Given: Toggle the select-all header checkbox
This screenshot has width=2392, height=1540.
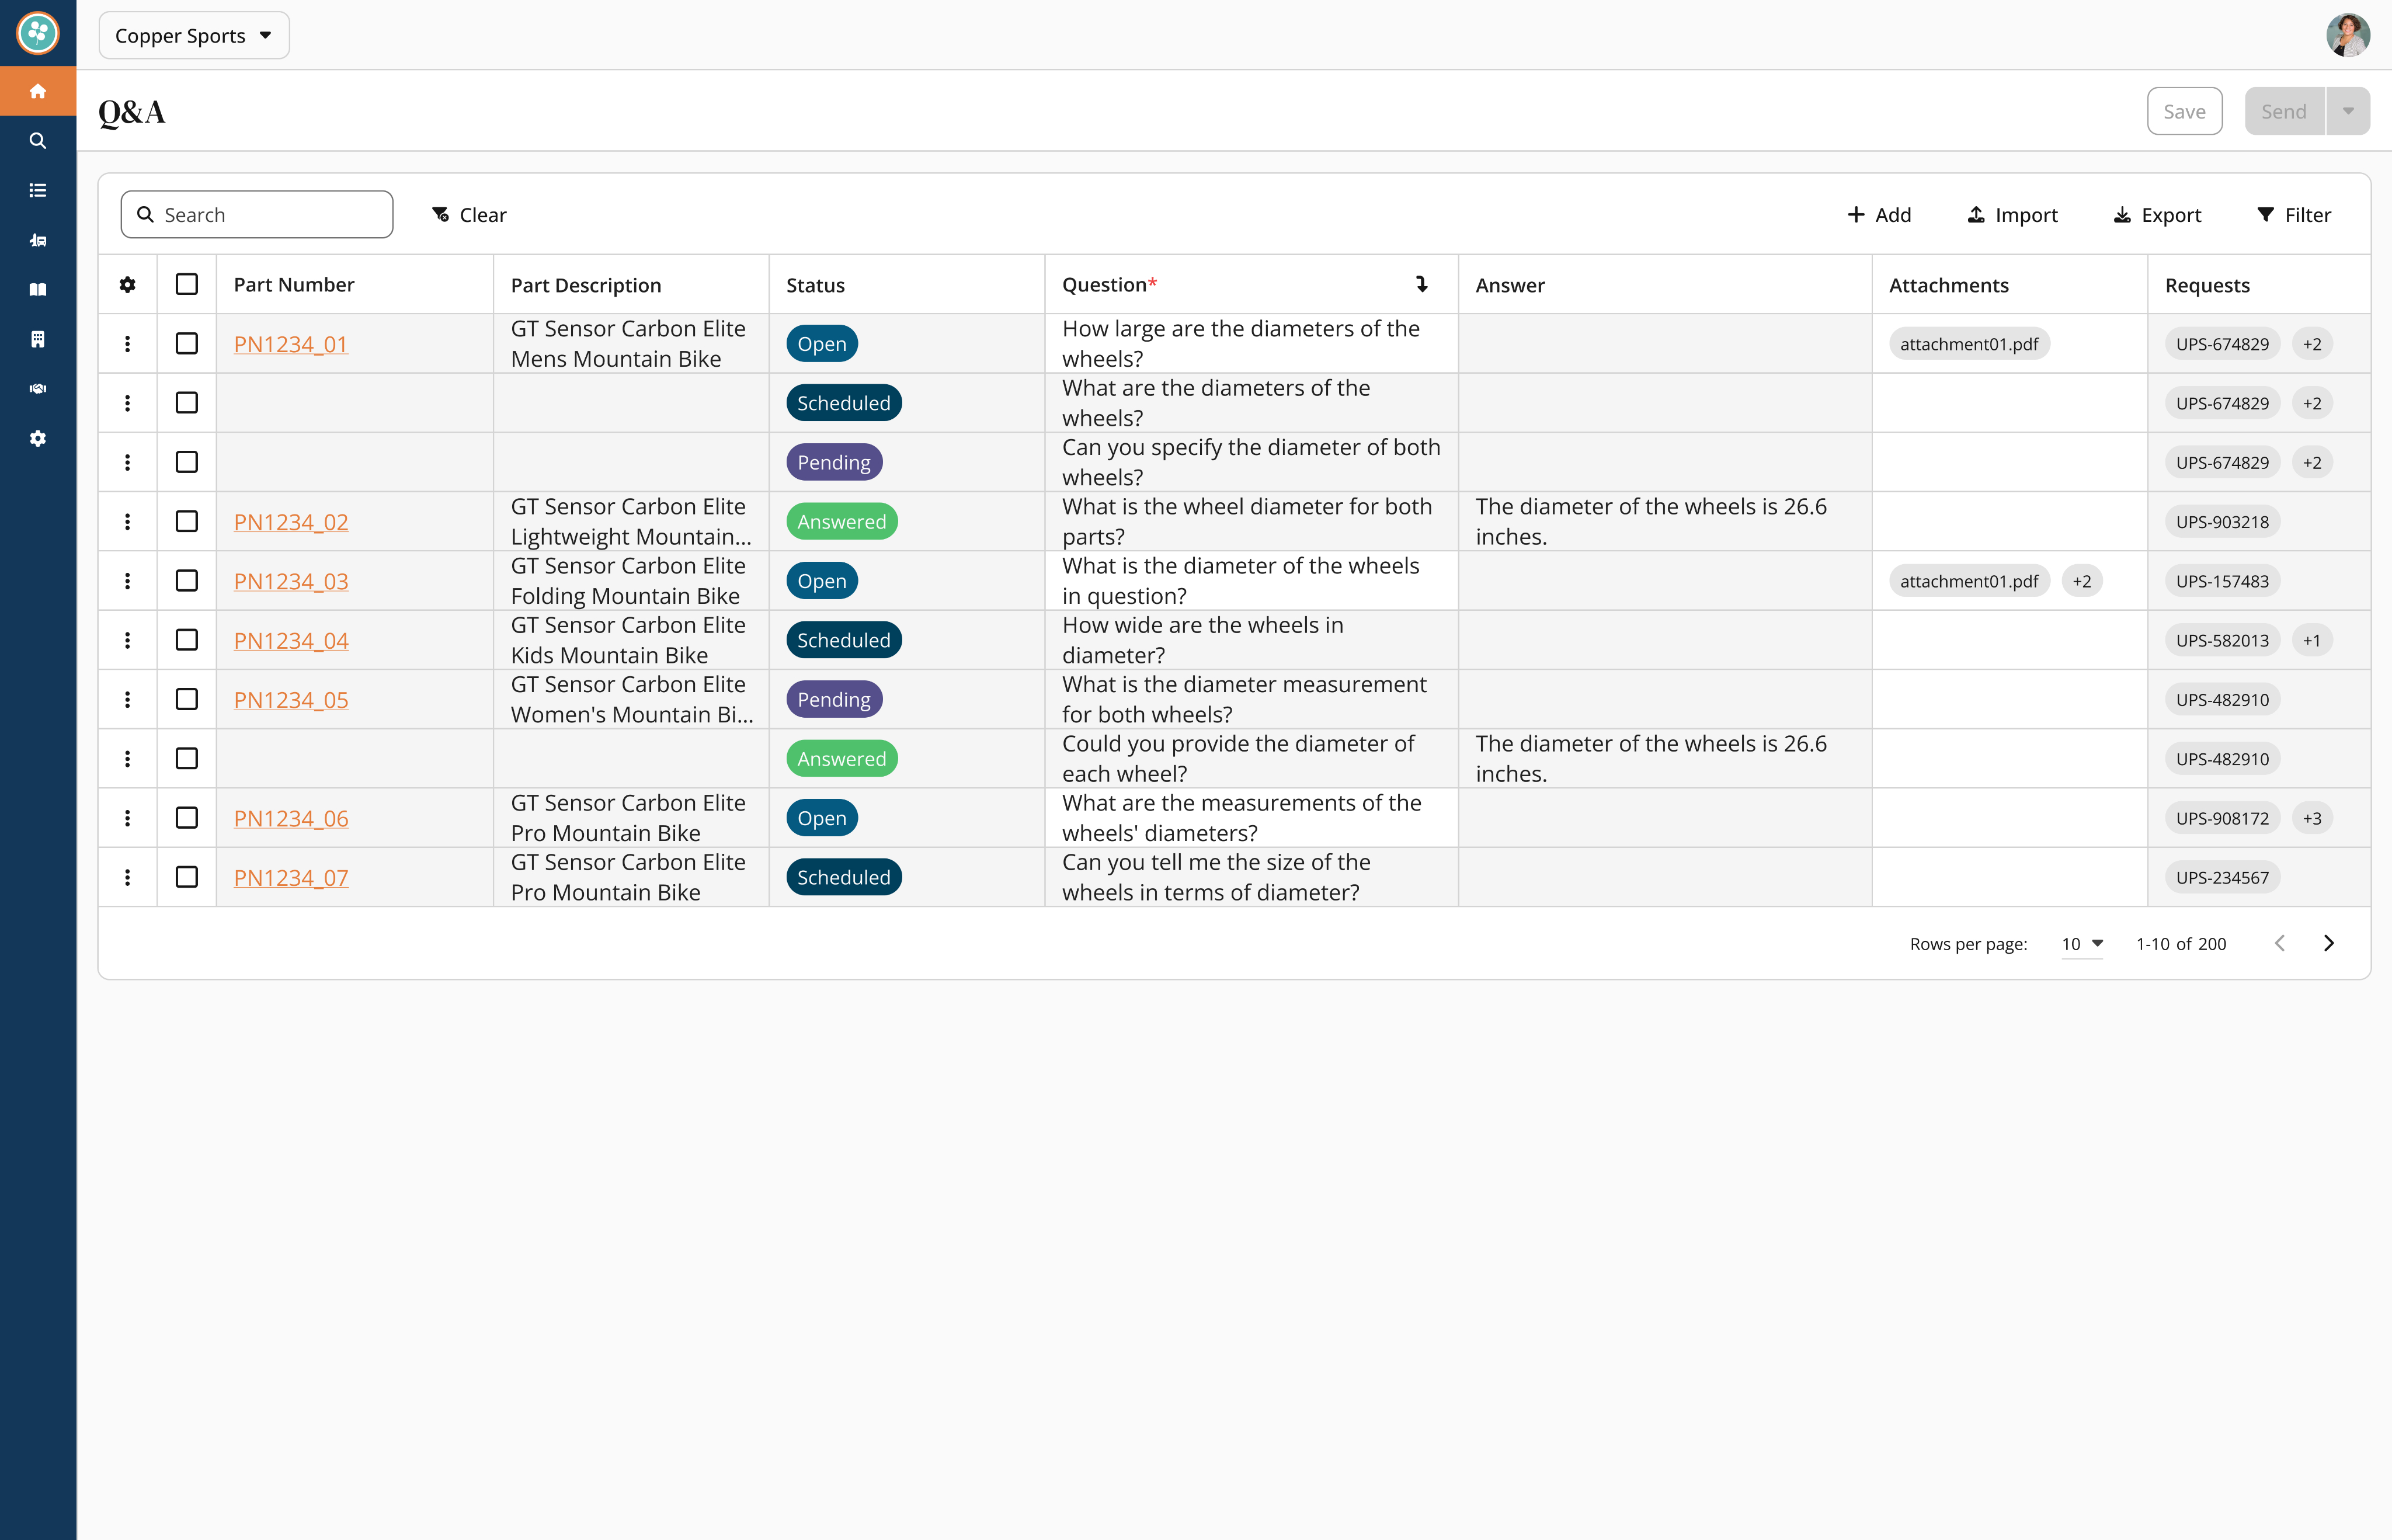Looking at the screenshot, I should (186, 285).
